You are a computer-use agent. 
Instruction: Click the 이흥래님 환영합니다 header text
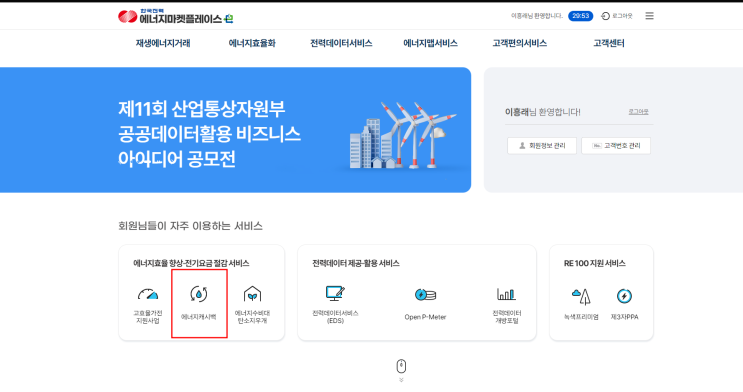click(x=536, y=16)
